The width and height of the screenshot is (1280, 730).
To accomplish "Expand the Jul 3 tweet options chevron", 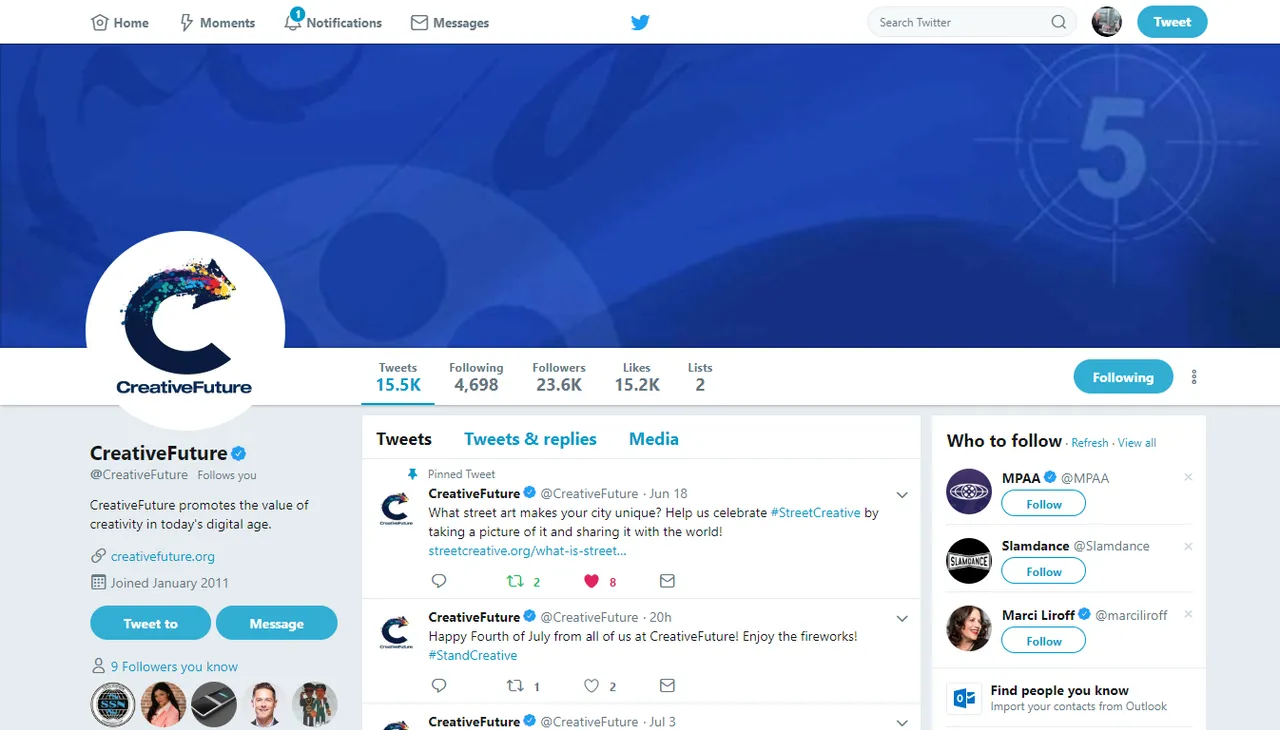I will click(x=902, y=723).
